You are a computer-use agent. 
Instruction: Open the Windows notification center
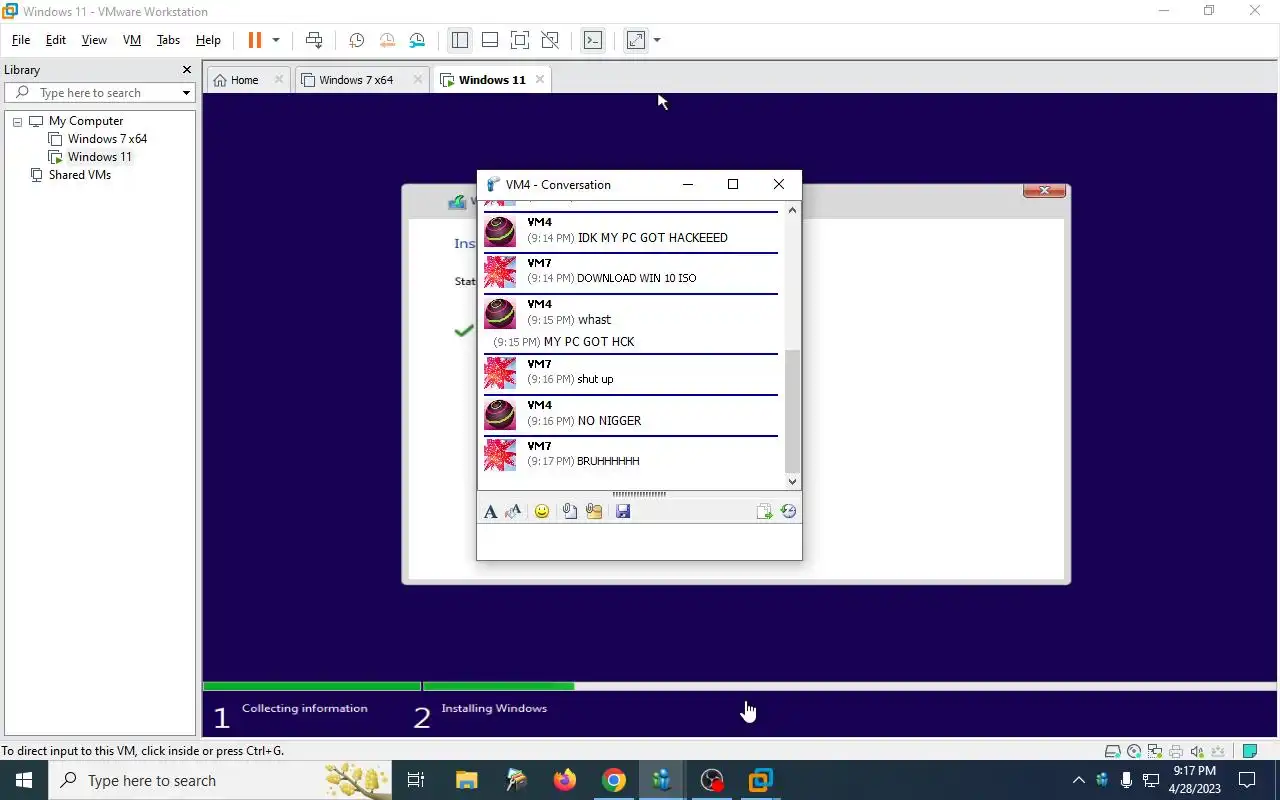pos(1247,780)
